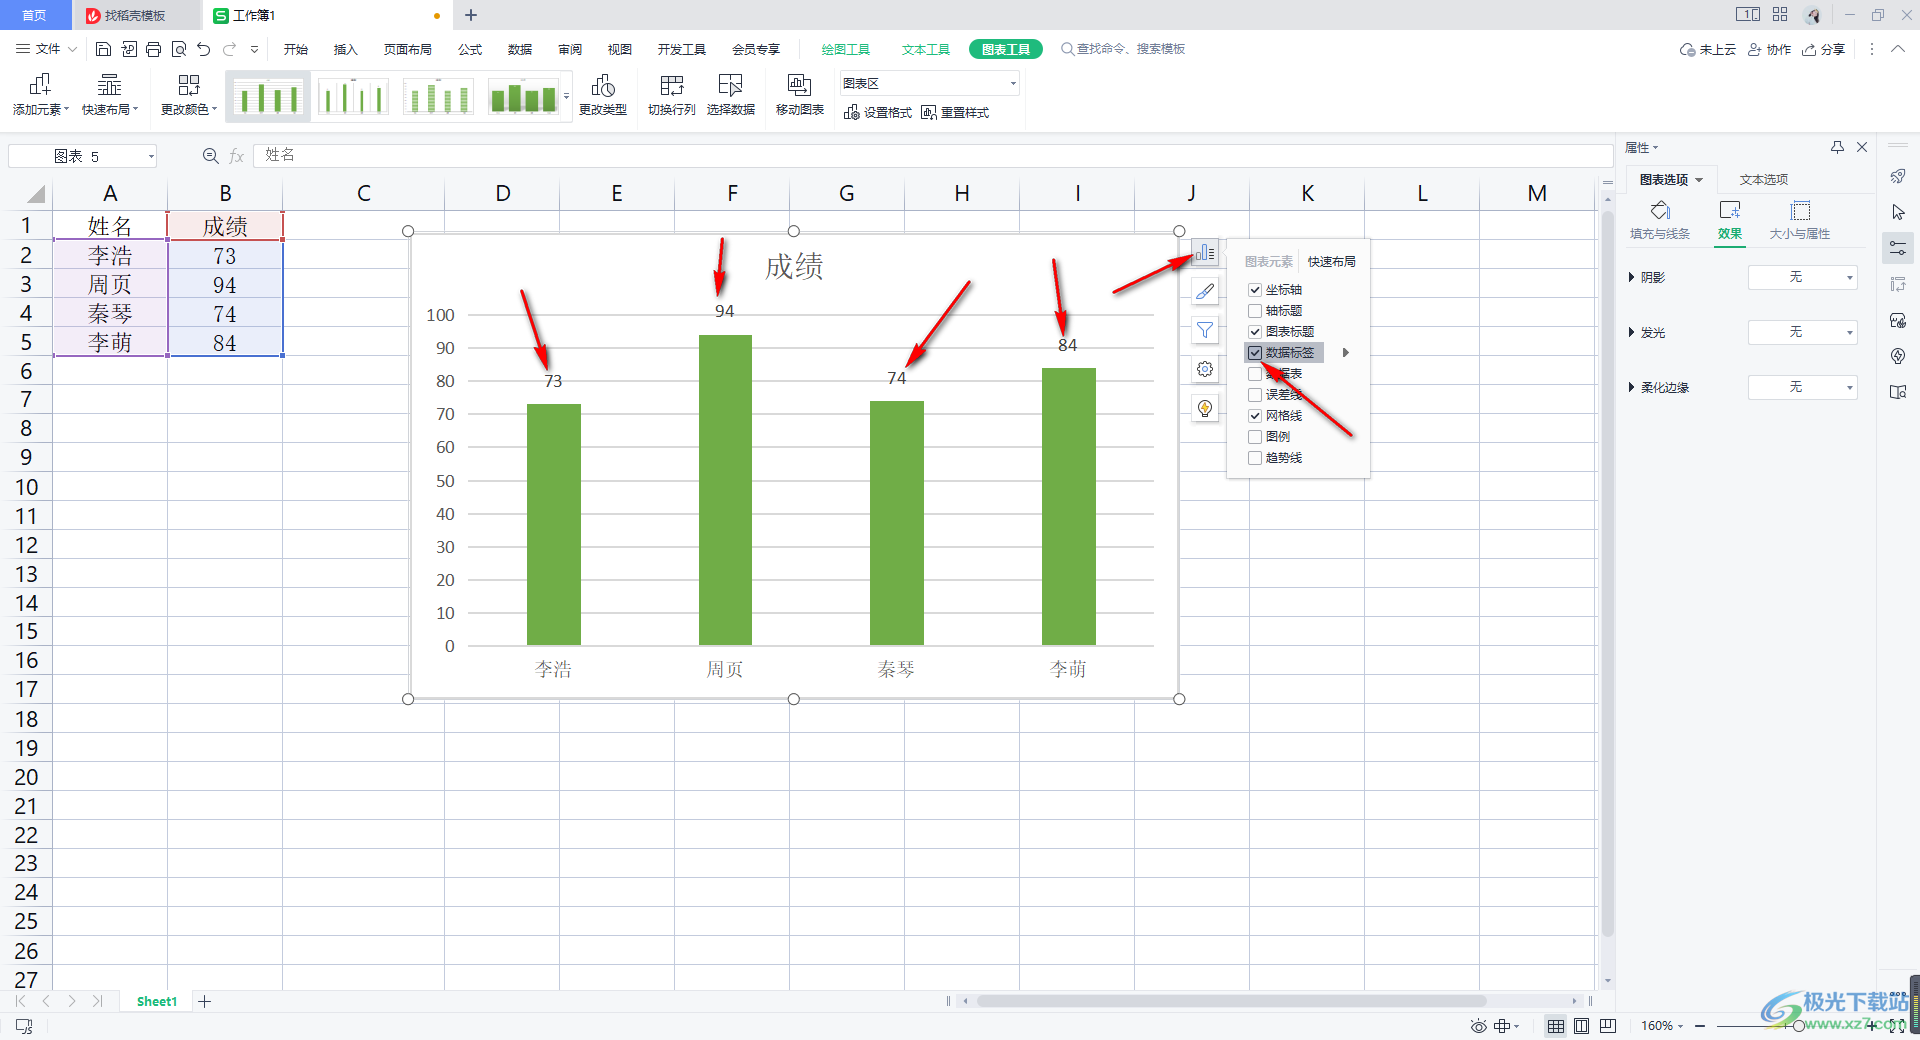Open Size & Properties (大小与属性) section
This screenshot has height=1040, width=1920.
tap(1800, 220)
